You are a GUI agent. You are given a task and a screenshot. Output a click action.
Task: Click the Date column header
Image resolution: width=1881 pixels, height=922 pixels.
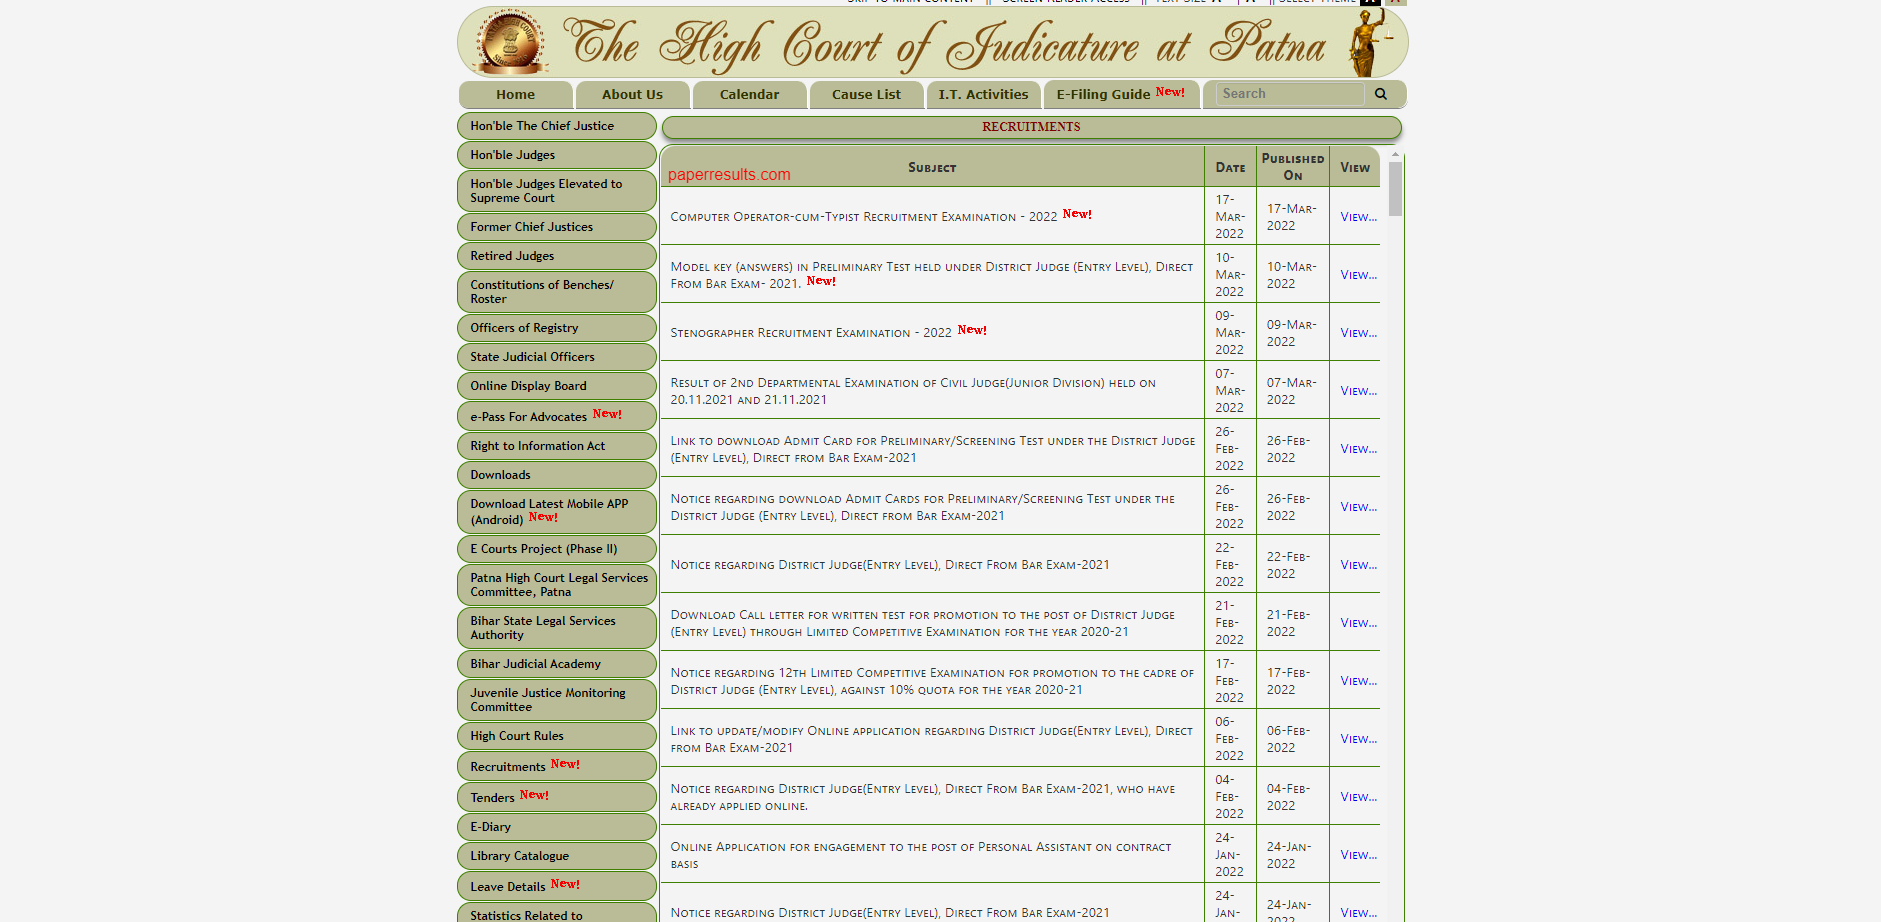pos(1230,167)
